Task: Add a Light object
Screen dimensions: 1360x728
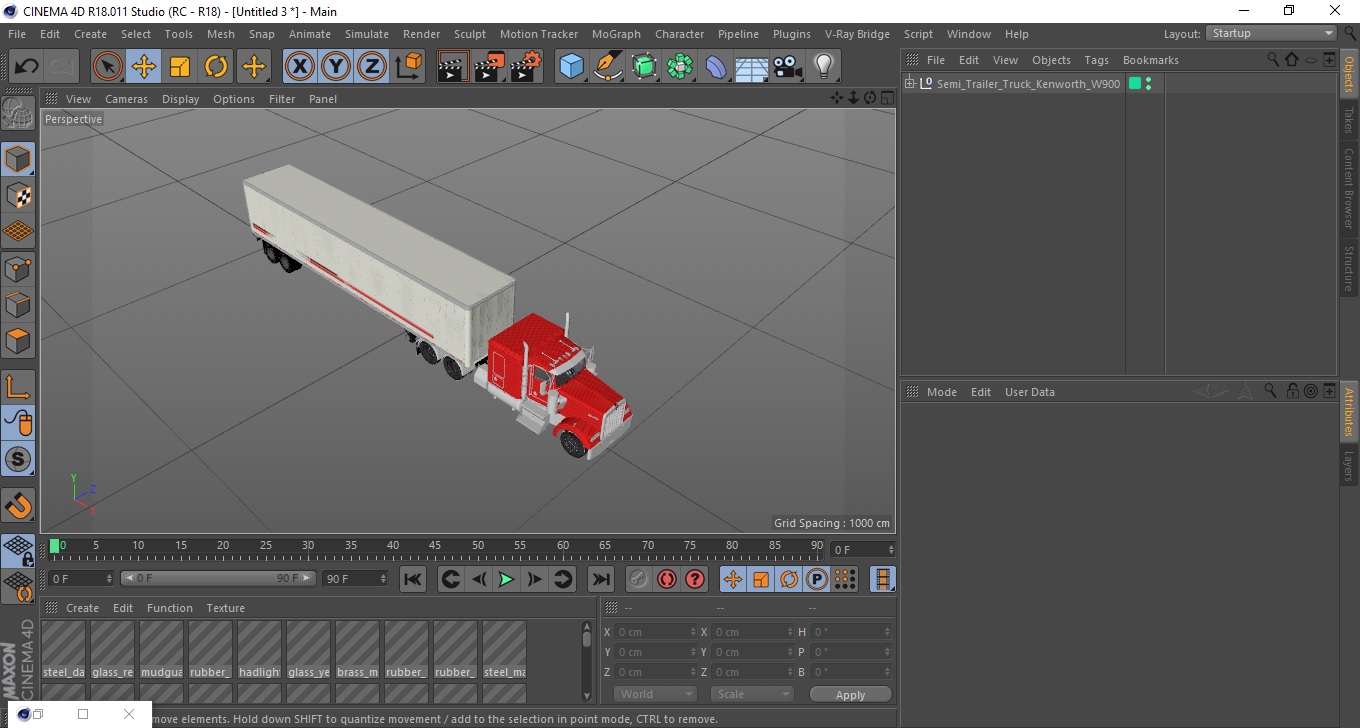Action: tap(824, 67)
